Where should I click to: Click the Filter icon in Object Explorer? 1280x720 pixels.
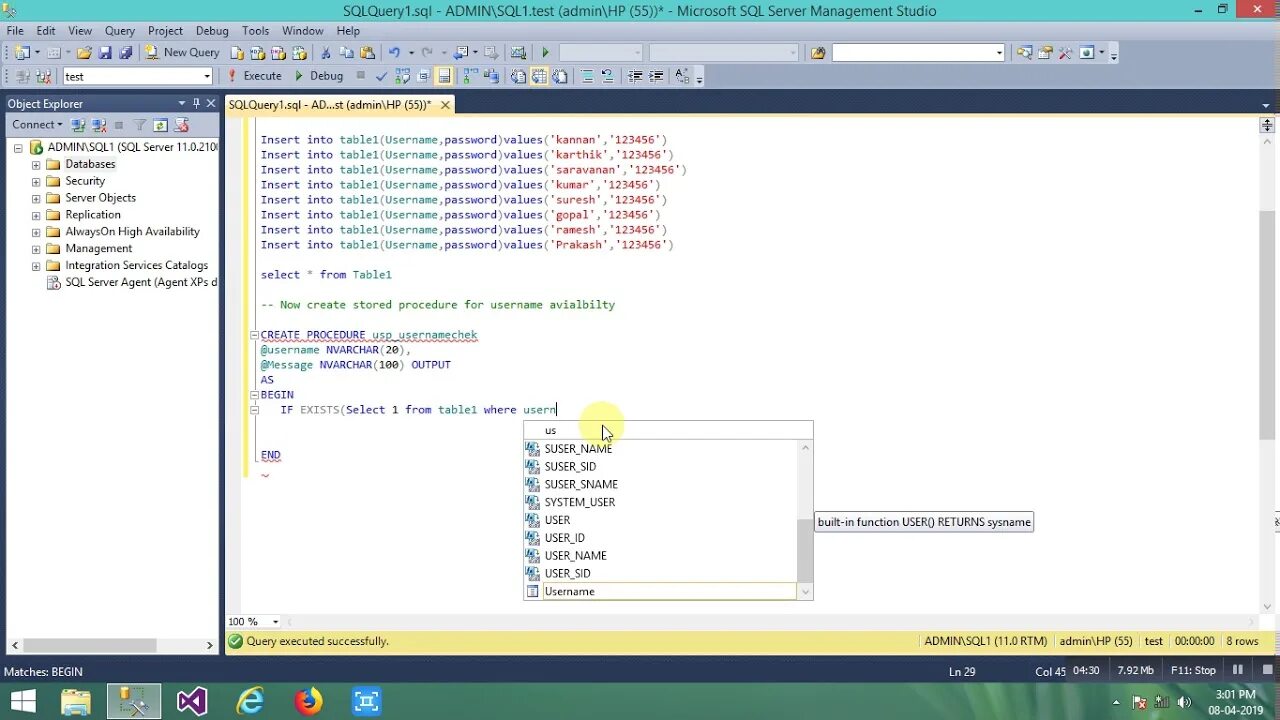(140, 125)
